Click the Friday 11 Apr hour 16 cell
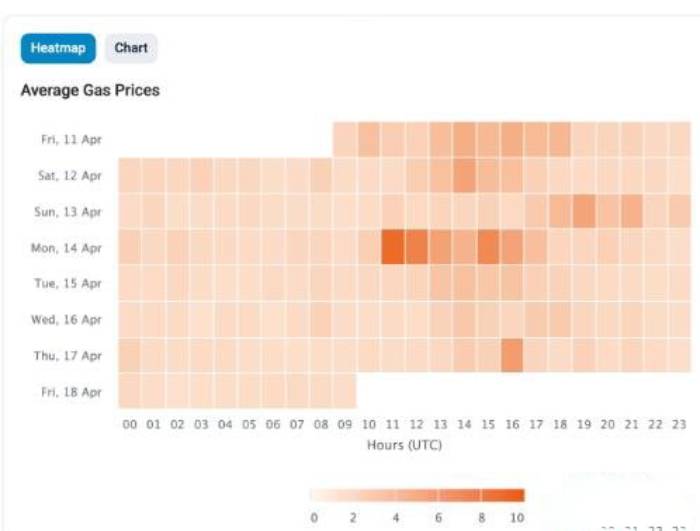 [513, 139]
